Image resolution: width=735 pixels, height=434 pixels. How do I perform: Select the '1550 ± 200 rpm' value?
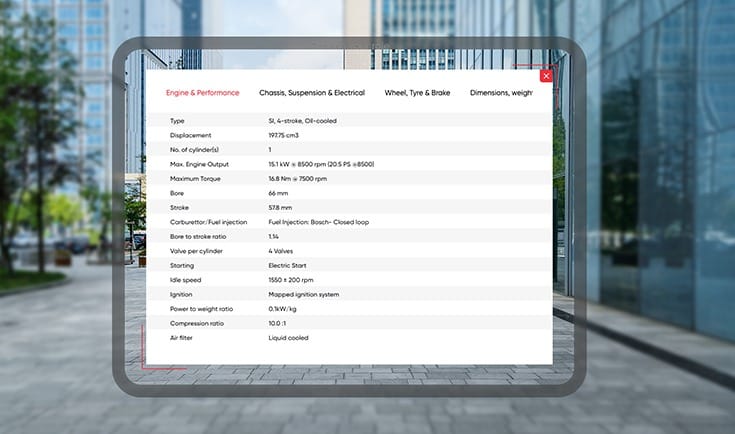291,280
